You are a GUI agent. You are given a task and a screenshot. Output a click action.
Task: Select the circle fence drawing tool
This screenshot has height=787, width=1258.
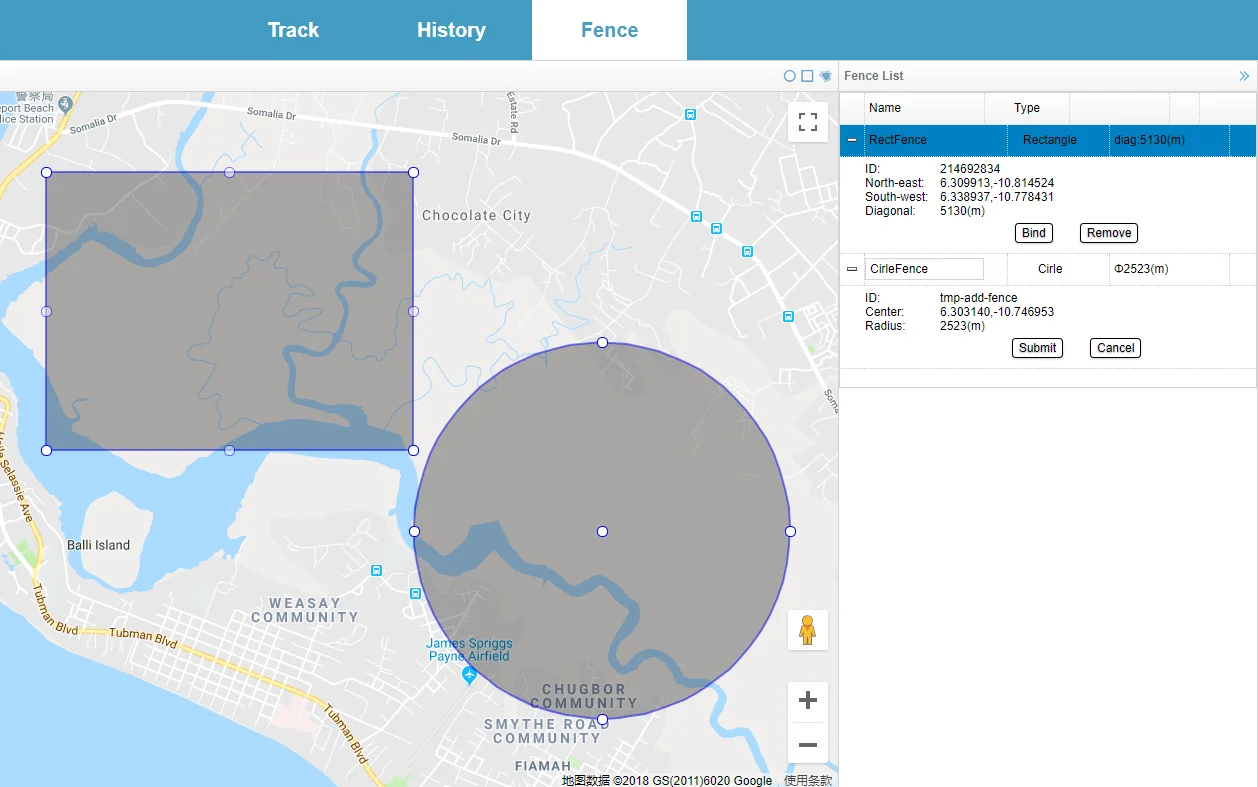click(x=789, y=76)
